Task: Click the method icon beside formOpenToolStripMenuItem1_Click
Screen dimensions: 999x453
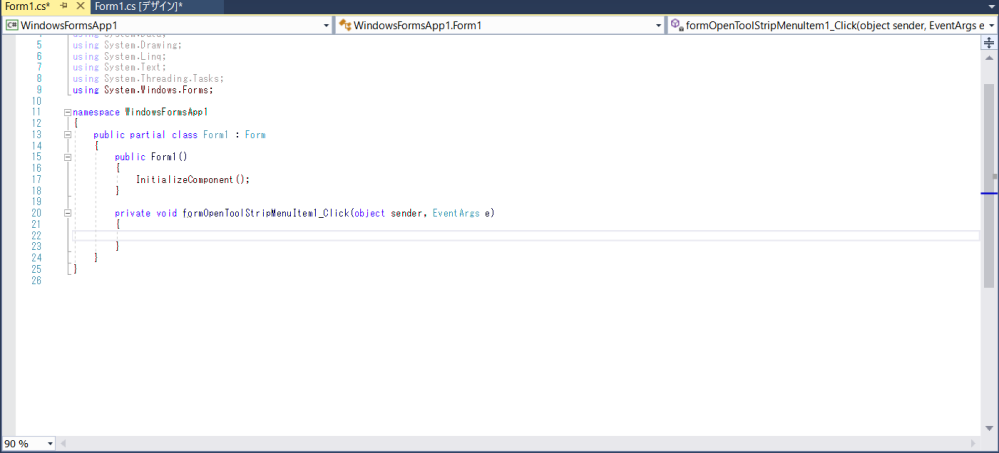Action: pos(677,25)
